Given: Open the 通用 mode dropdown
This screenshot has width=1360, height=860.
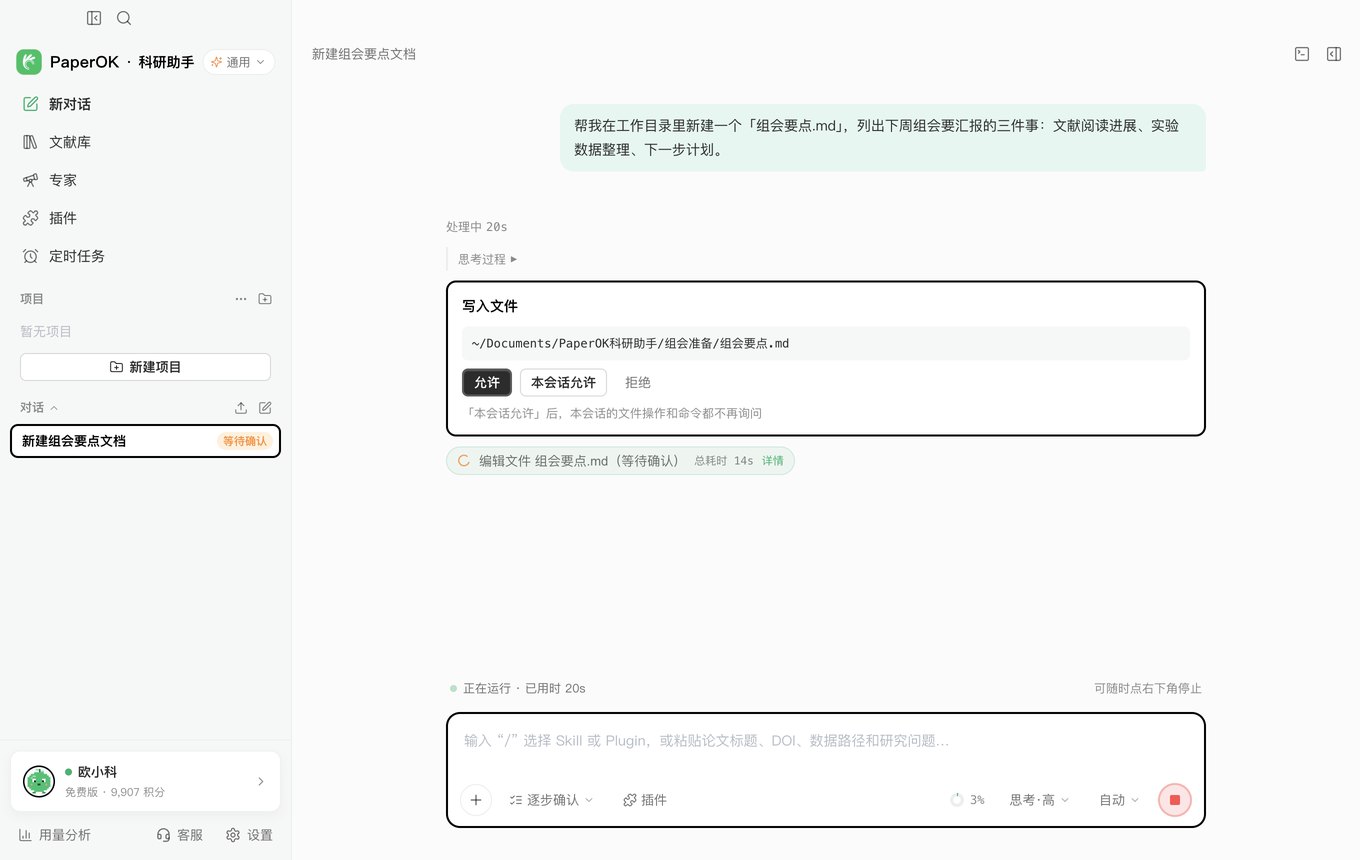Looking at the screenshot, I should tap(239, 62).
